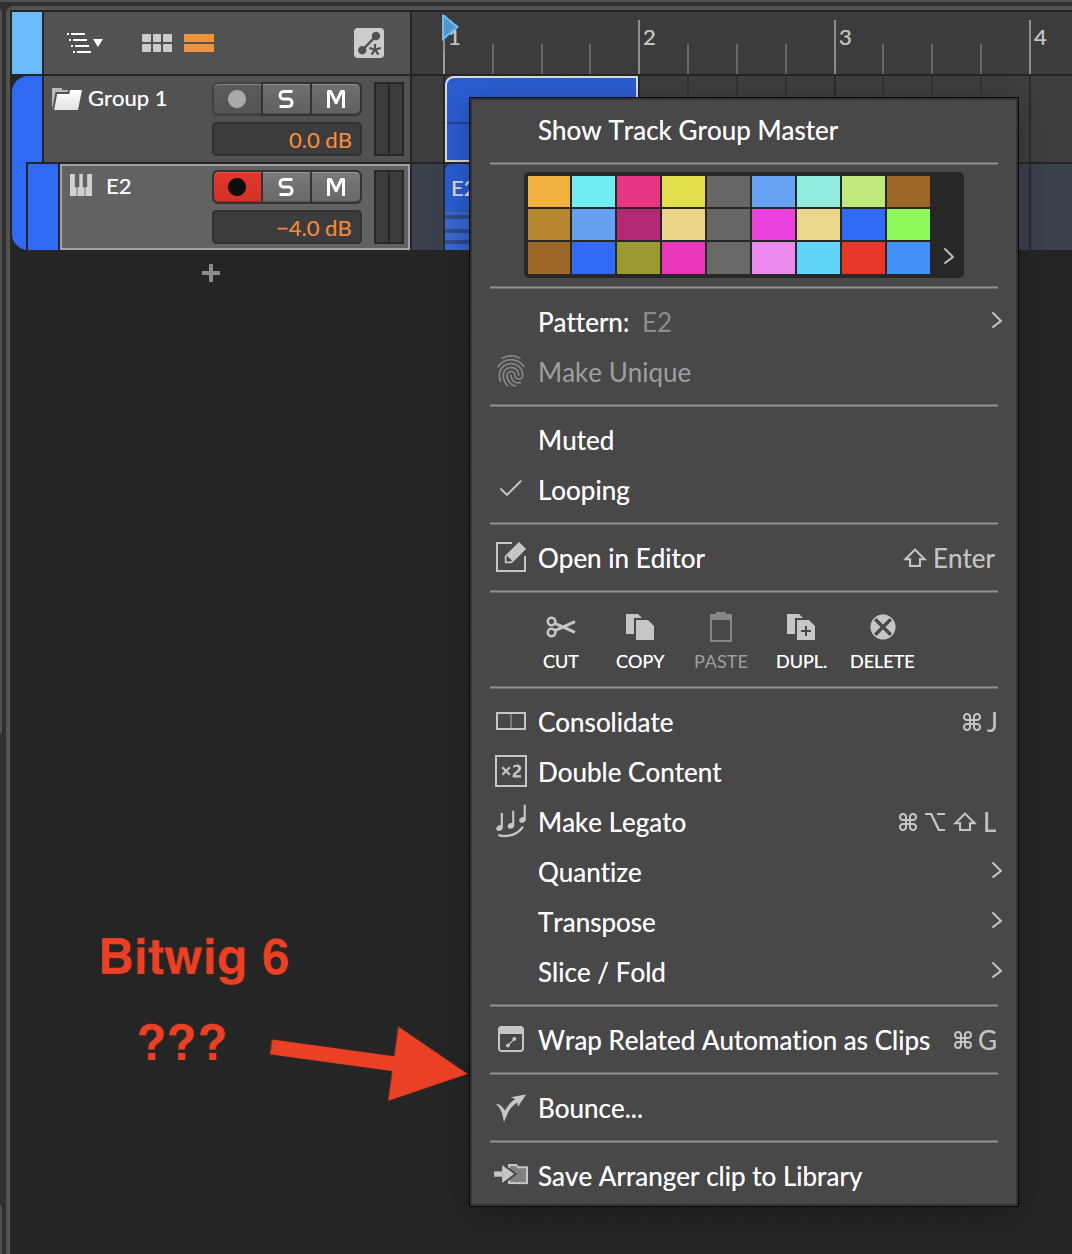Click the Save to Library arrow icon
Image resolution: width=1072 pixels, height=1254 pixels.
(511, 1174)
